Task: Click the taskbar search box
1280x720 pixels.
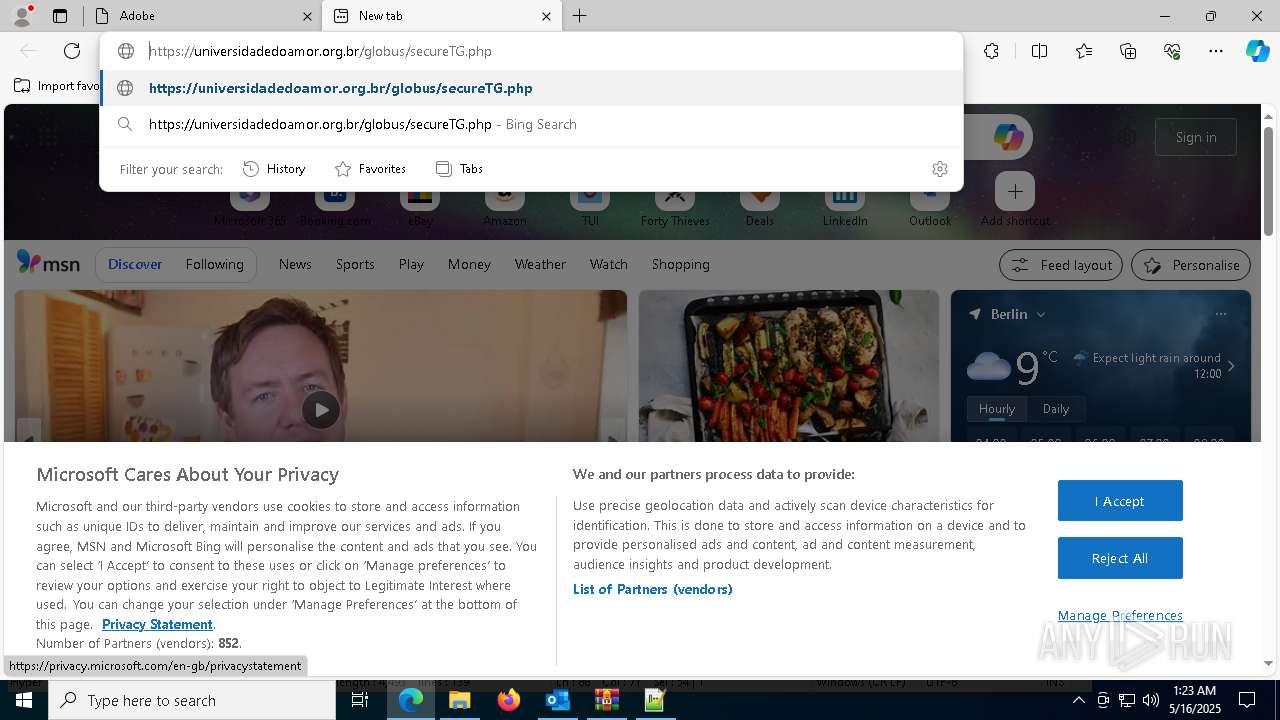Action: (x=192, y=700)
